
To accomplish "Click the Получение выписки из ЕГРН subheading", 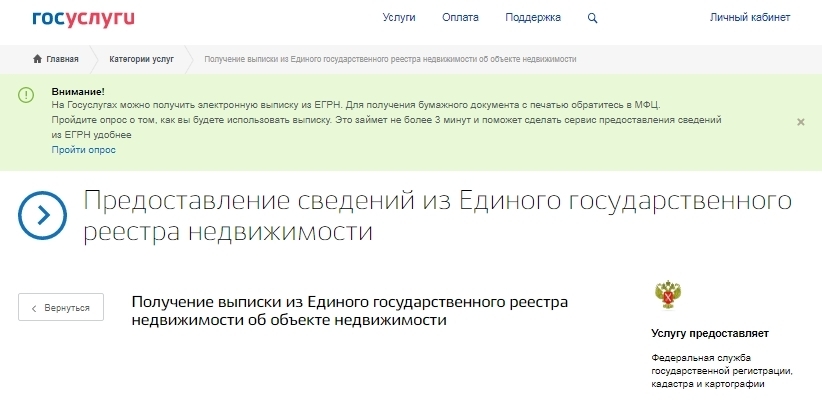I will [350, 310].
